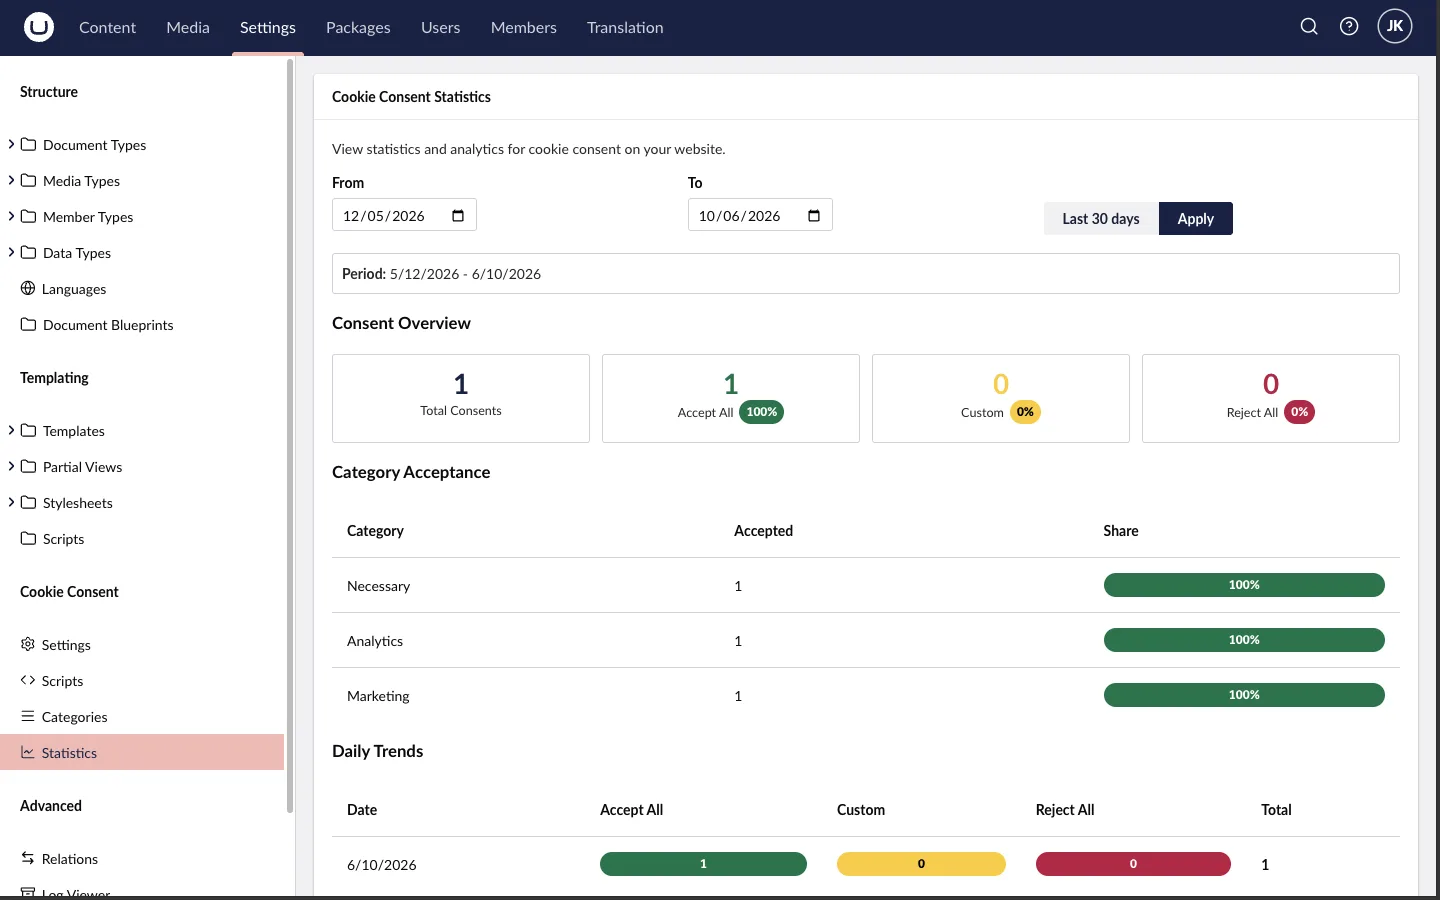Expand the Templates tree node
This screenshot has width=1440, height=900.
coord(11,431)
